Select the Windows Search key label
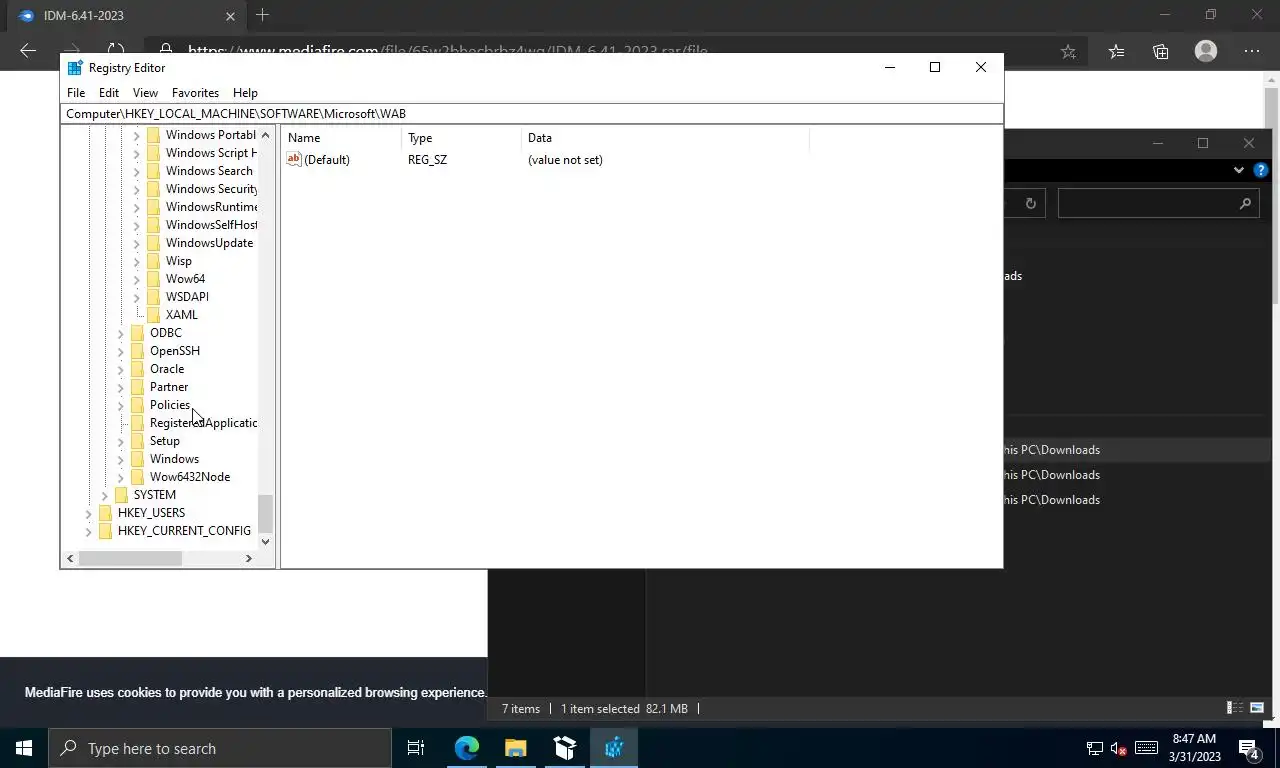 (x=209, y=171)
